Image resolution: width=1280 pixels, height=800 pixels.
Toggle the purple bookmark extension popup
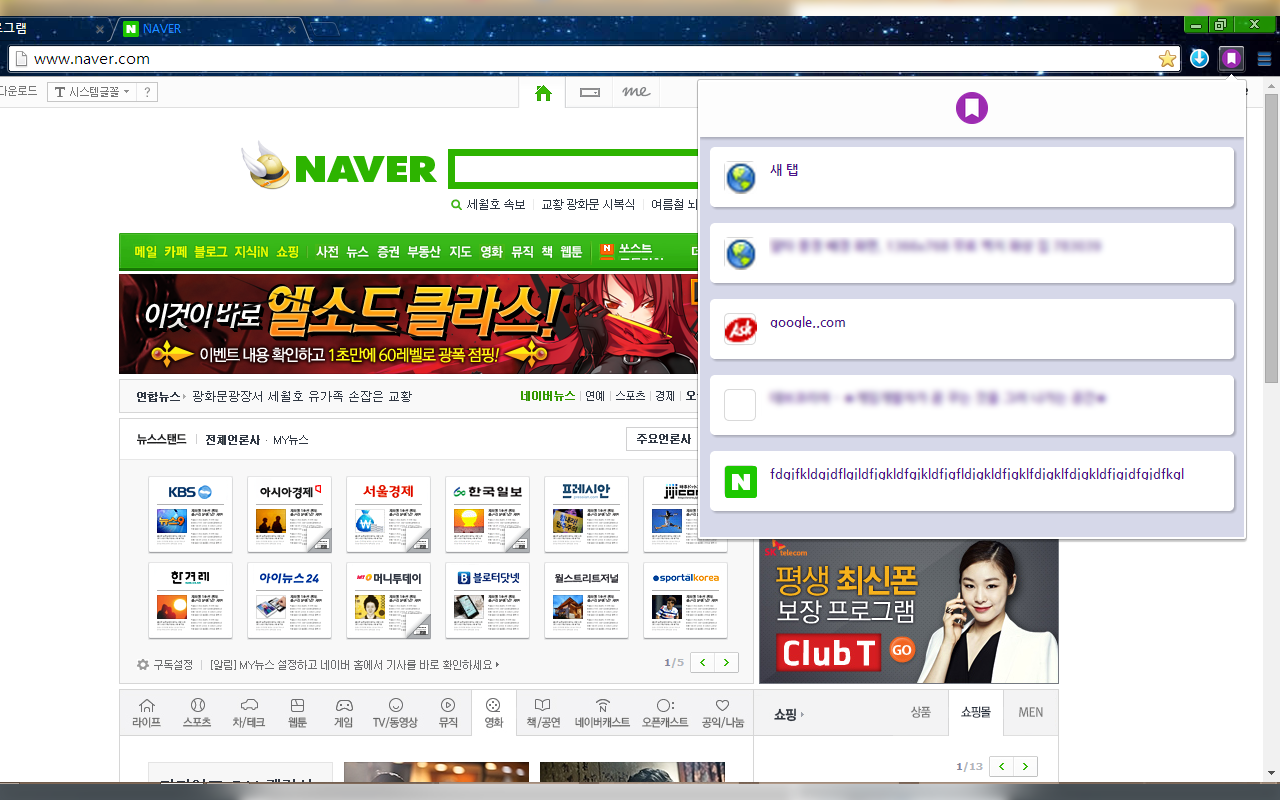coord(1232,59)
